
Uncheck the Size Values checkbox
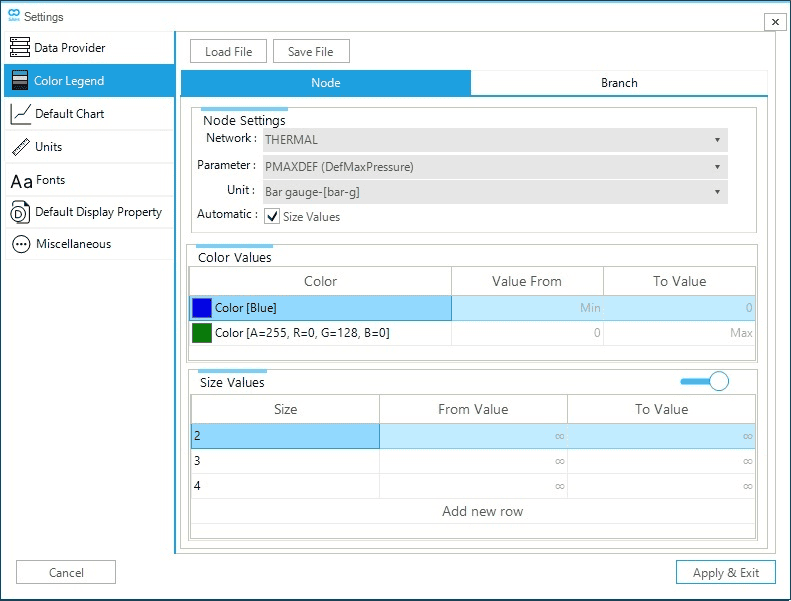(272, 216)
